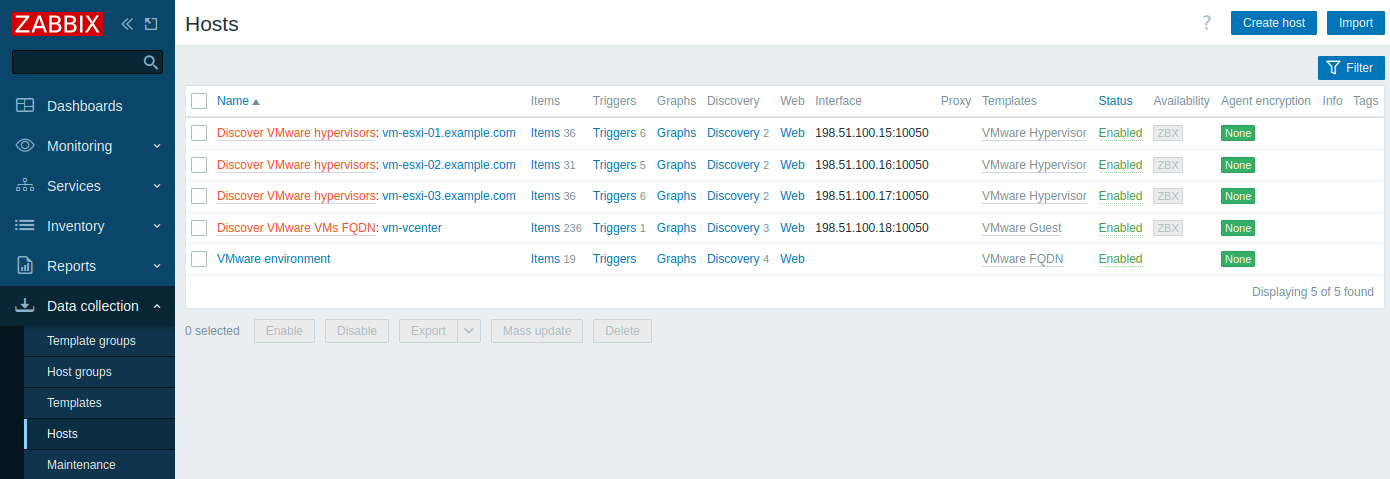Go to Host groups in sidebar
The height and width of the screenshot is (479, 1390).
point(79,372)
